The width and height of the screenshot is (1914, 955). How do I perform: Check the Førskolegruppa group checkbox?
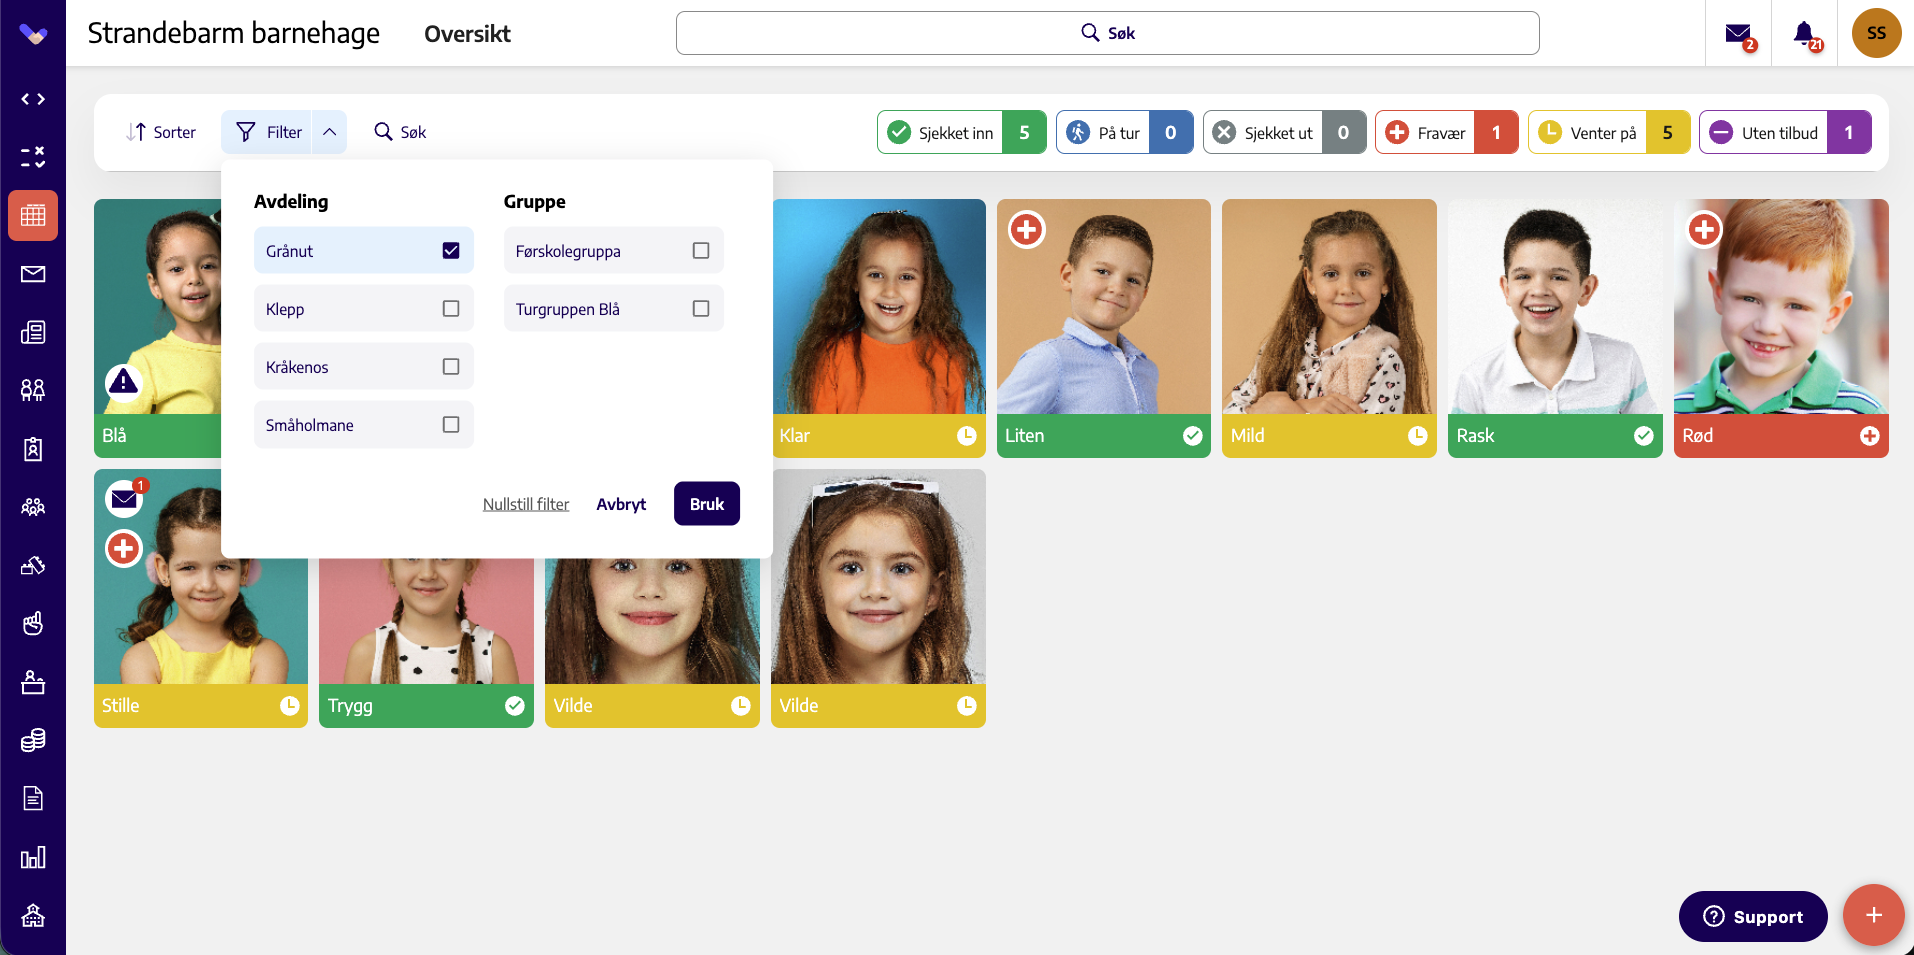click(701, 251)
